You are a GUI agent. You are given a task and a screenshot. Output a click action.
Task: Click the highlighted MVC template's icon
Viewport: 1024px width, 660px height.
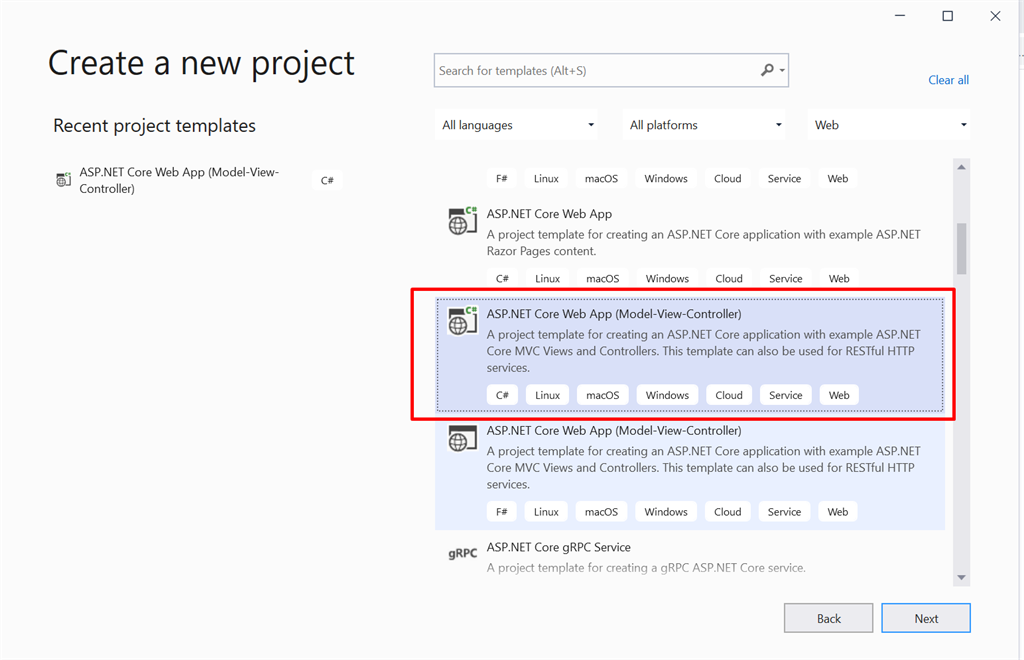tap(461, 321)
